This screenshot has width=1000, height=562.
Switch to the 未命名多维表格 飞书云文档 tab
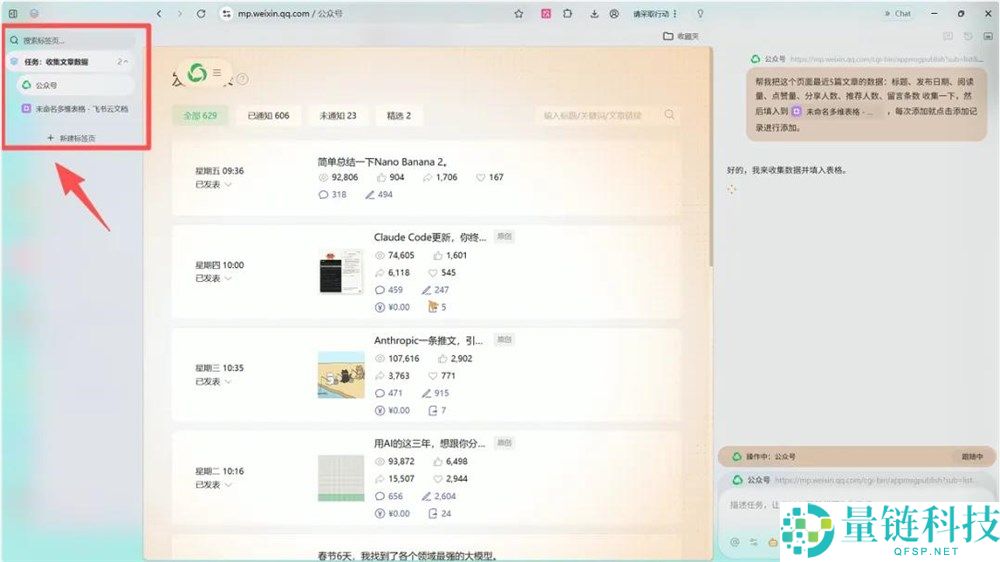[75, 109]
